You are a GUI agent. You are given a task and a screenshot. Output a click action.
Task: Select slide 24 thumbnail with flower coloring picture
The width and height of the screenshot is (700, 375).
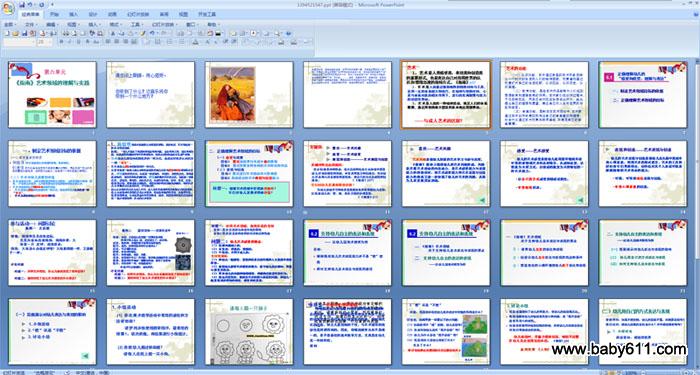point(249,331)
